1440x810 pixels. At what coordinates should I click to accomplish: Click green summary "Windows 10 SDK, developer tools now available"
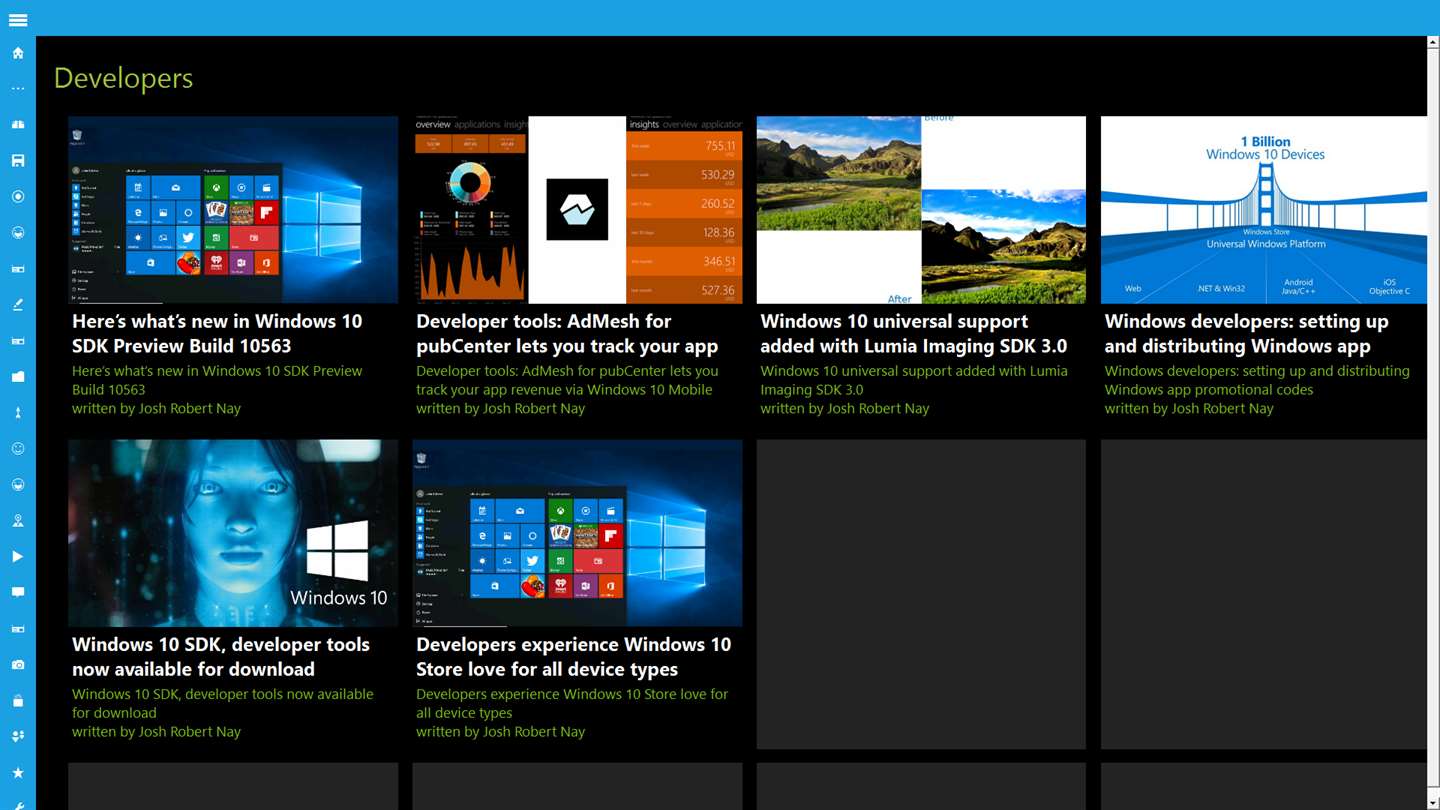pyautogui.click(x=222, y=703)
